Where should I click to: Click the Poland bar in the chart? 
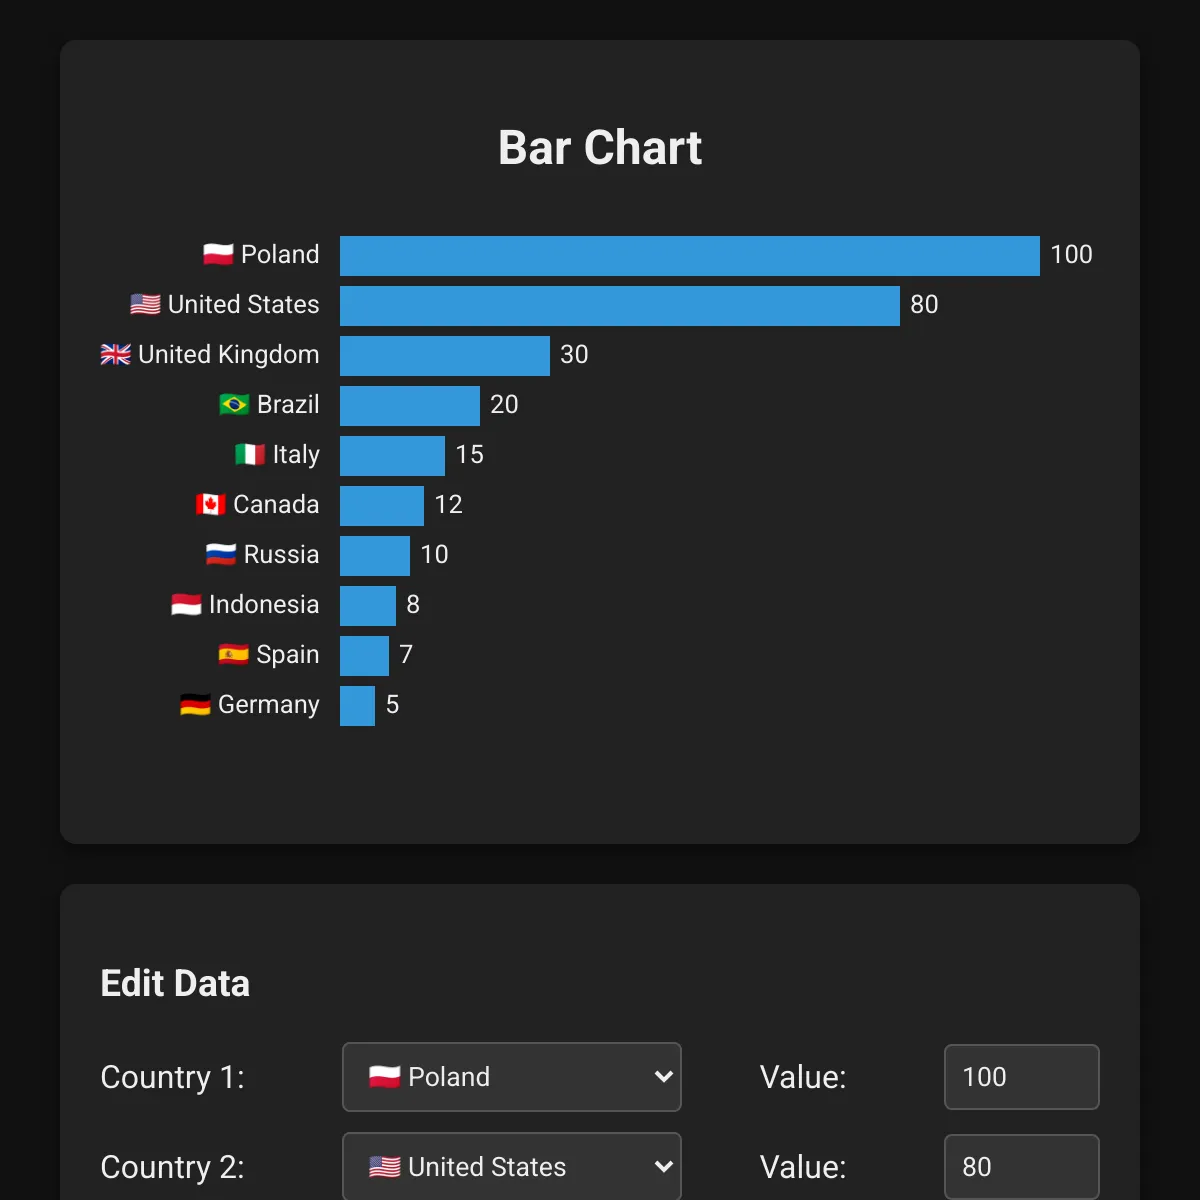[690, 256]
